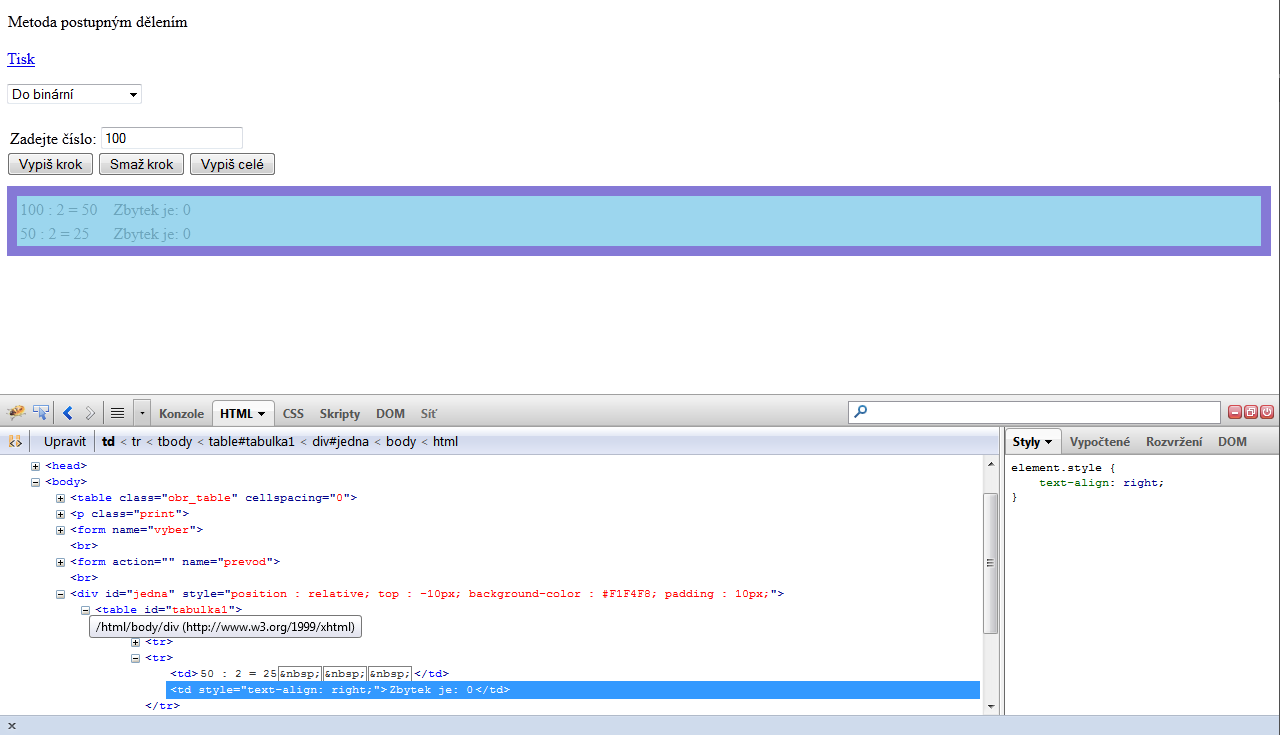The height and width of the screenshot is (735, 1280).
Task: Click the HTML panel scrollbar down arrow
Action: click(991, 706)
